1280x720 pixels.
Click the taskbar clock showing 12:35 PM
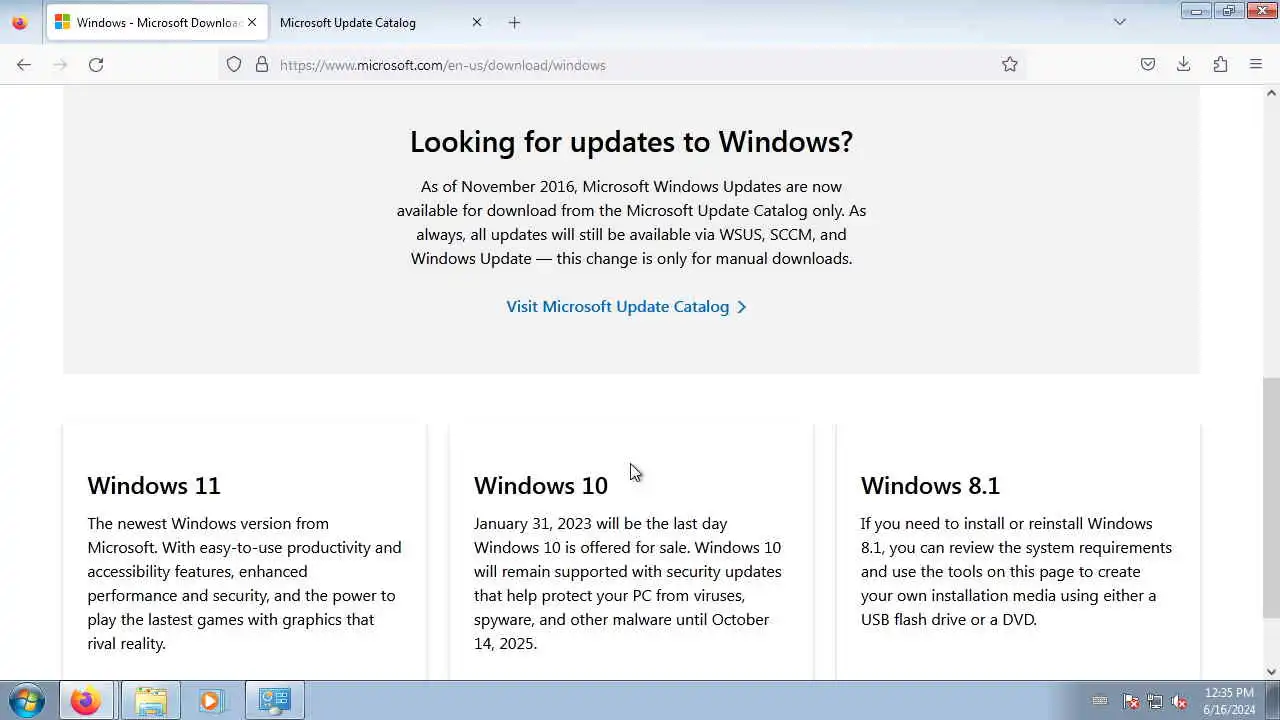(x=1230, y=701)
